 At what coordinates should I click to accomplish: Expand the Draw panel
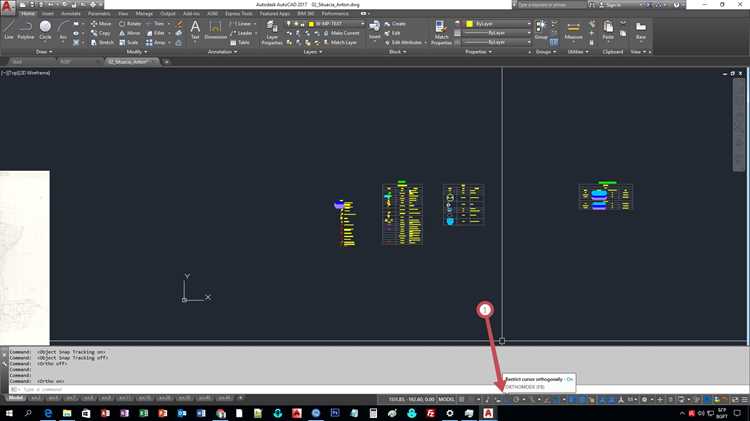44,52
